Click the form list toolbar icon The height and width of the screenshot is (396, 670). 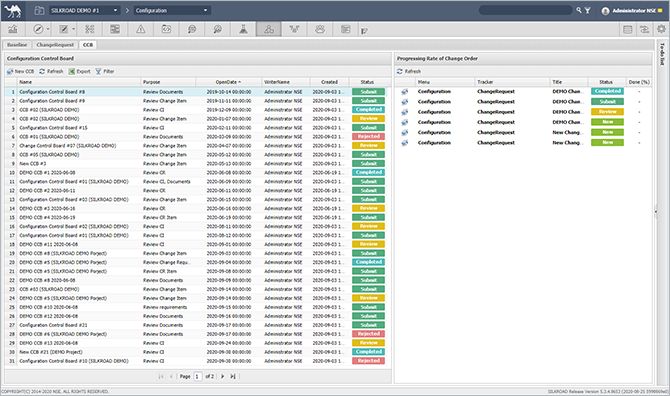[346, 29]
